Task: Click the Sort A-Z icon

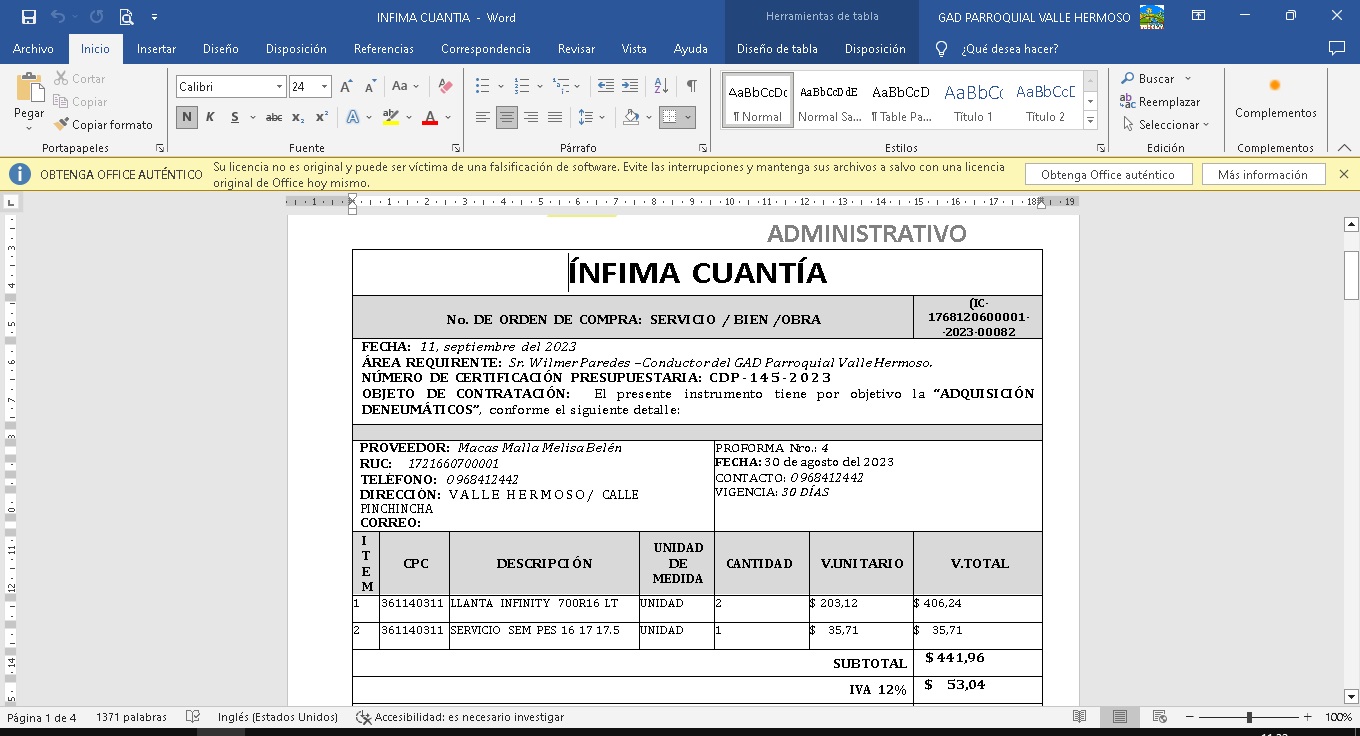Action: [x=661, y=87]
